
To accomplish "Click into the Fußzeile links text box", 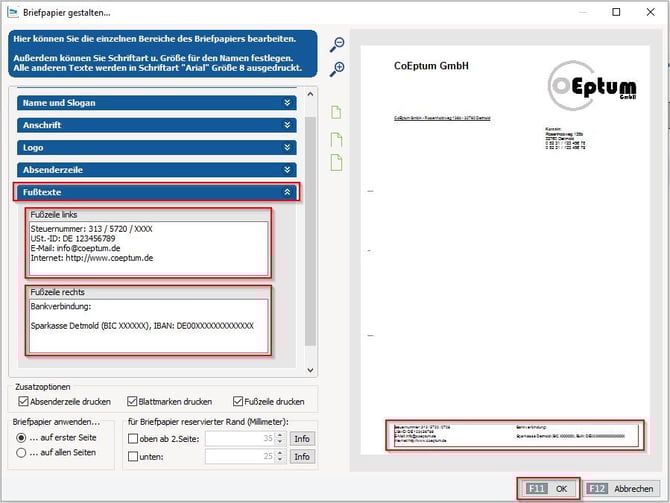I will pyautogui.click(x=148, y=247).
